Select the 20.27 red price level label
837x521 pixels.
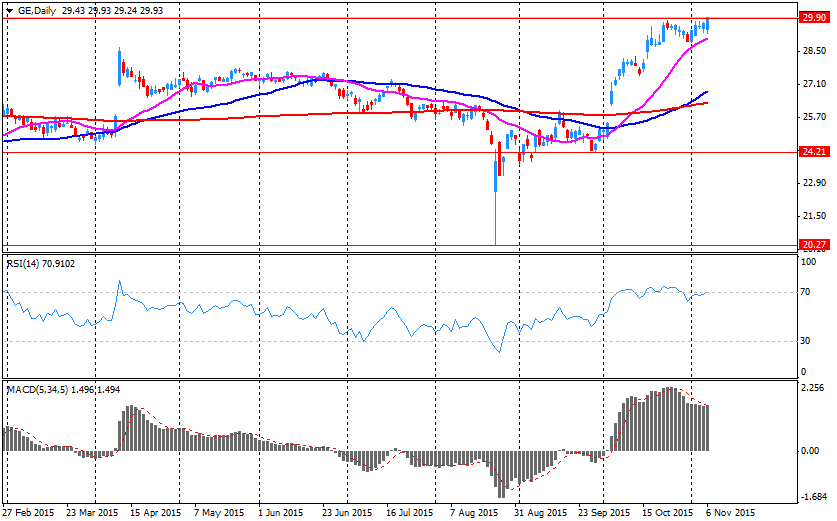[815, 245]
